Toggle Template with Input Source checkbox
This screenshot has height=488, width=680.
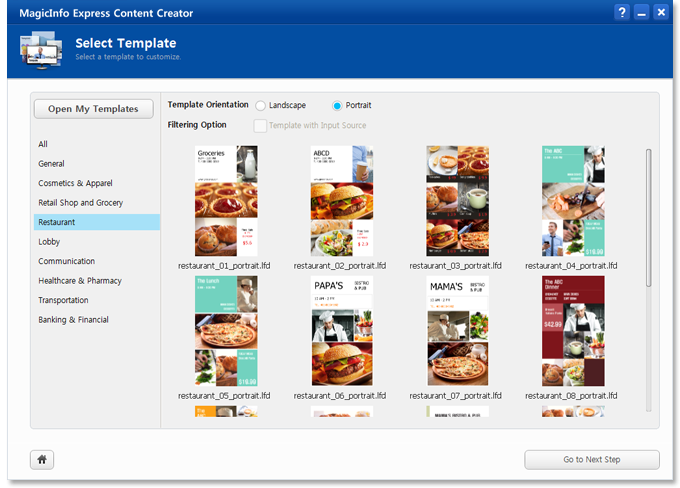point(260,125)
